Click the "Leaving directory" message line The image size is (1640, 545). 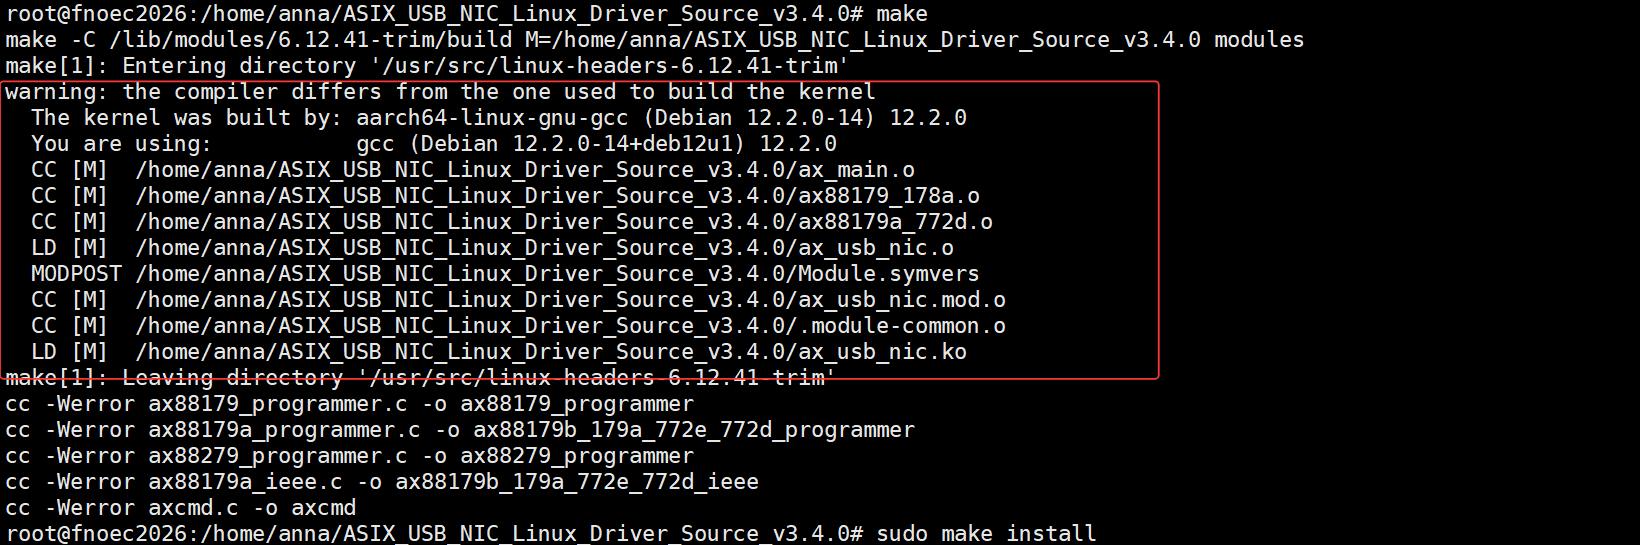[420, 378]
